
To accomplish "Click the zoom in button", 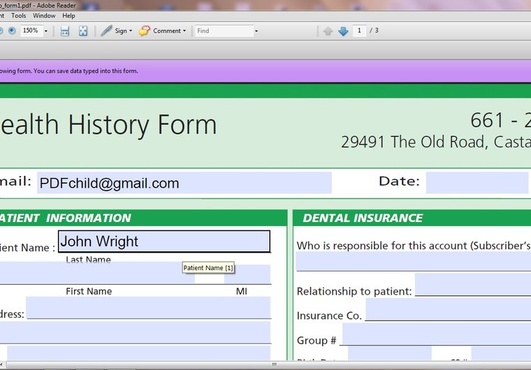I will pos(12,31).
